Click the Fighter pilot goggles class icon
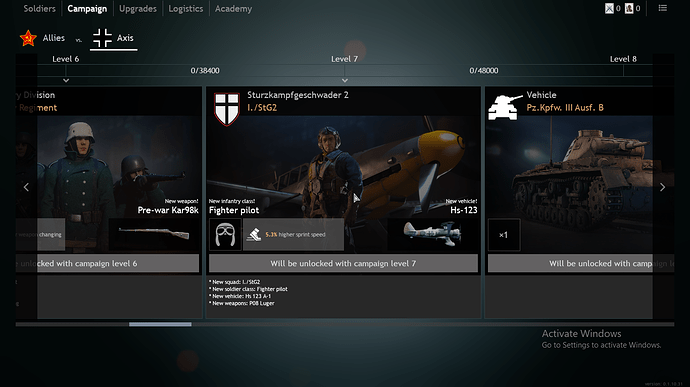This screenshot has width=690, height=387. [x=225, y=235]
